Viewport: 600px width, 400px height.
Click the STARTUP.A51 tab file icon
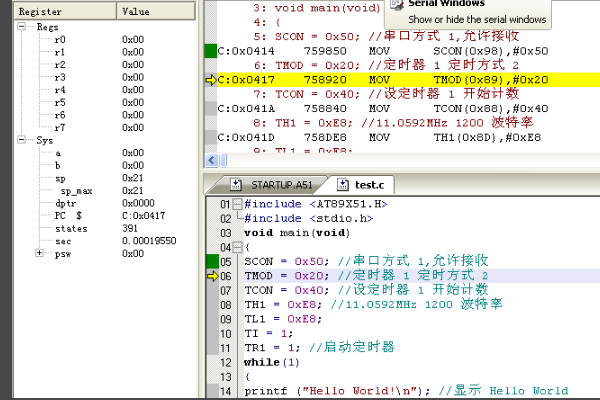click(237, 185)
